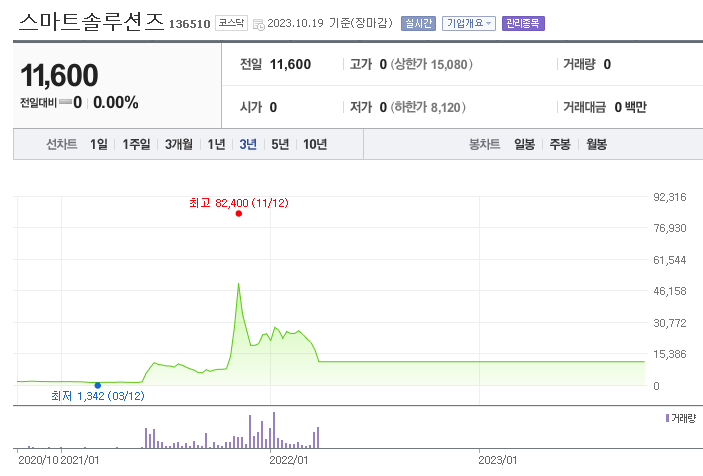Click the 2022/01 x-axis date label
The height and width of the screenshot is (476, 703).
point(289,460)
